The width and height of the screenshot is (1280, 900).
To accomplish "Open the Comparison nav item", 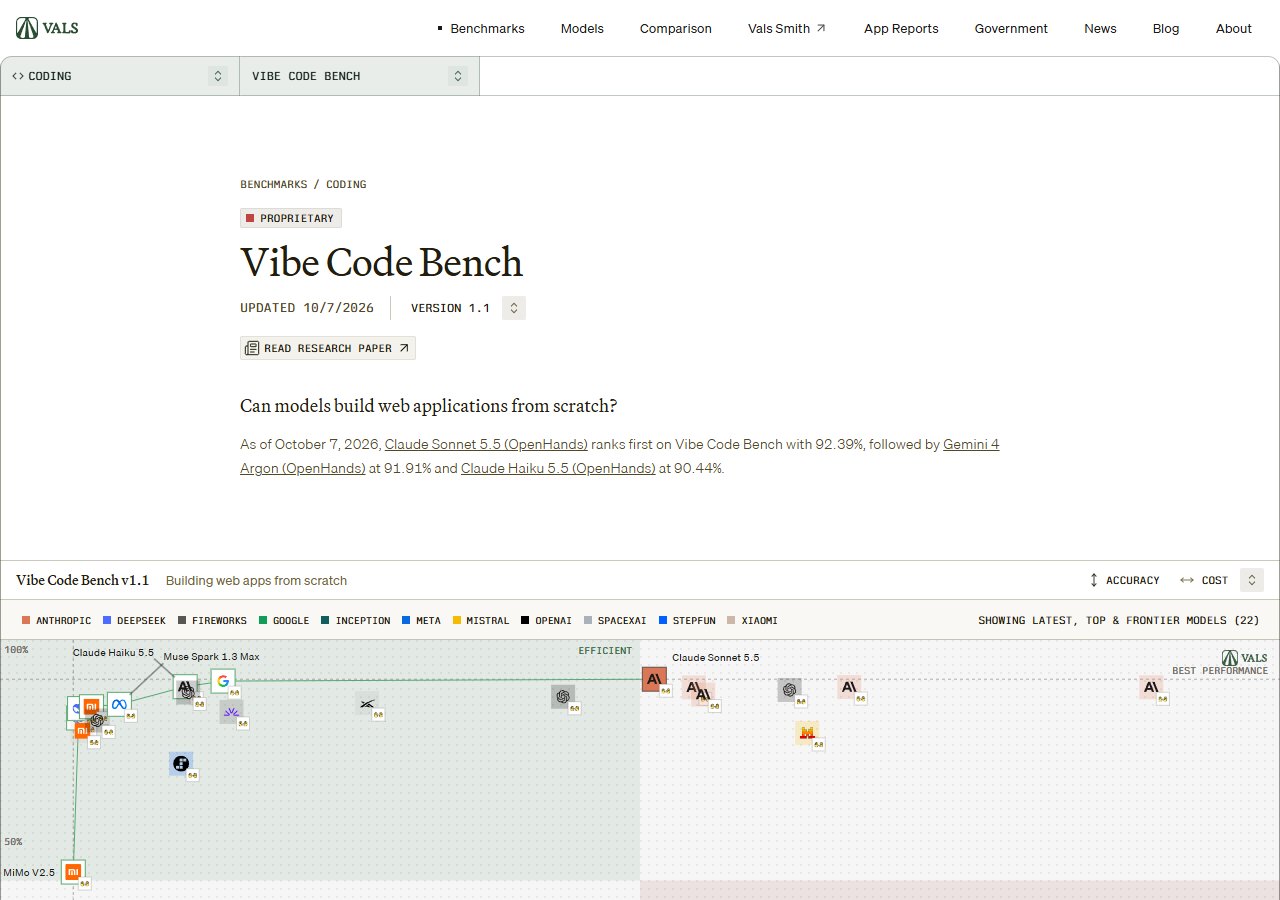I will tap(676, 28).
